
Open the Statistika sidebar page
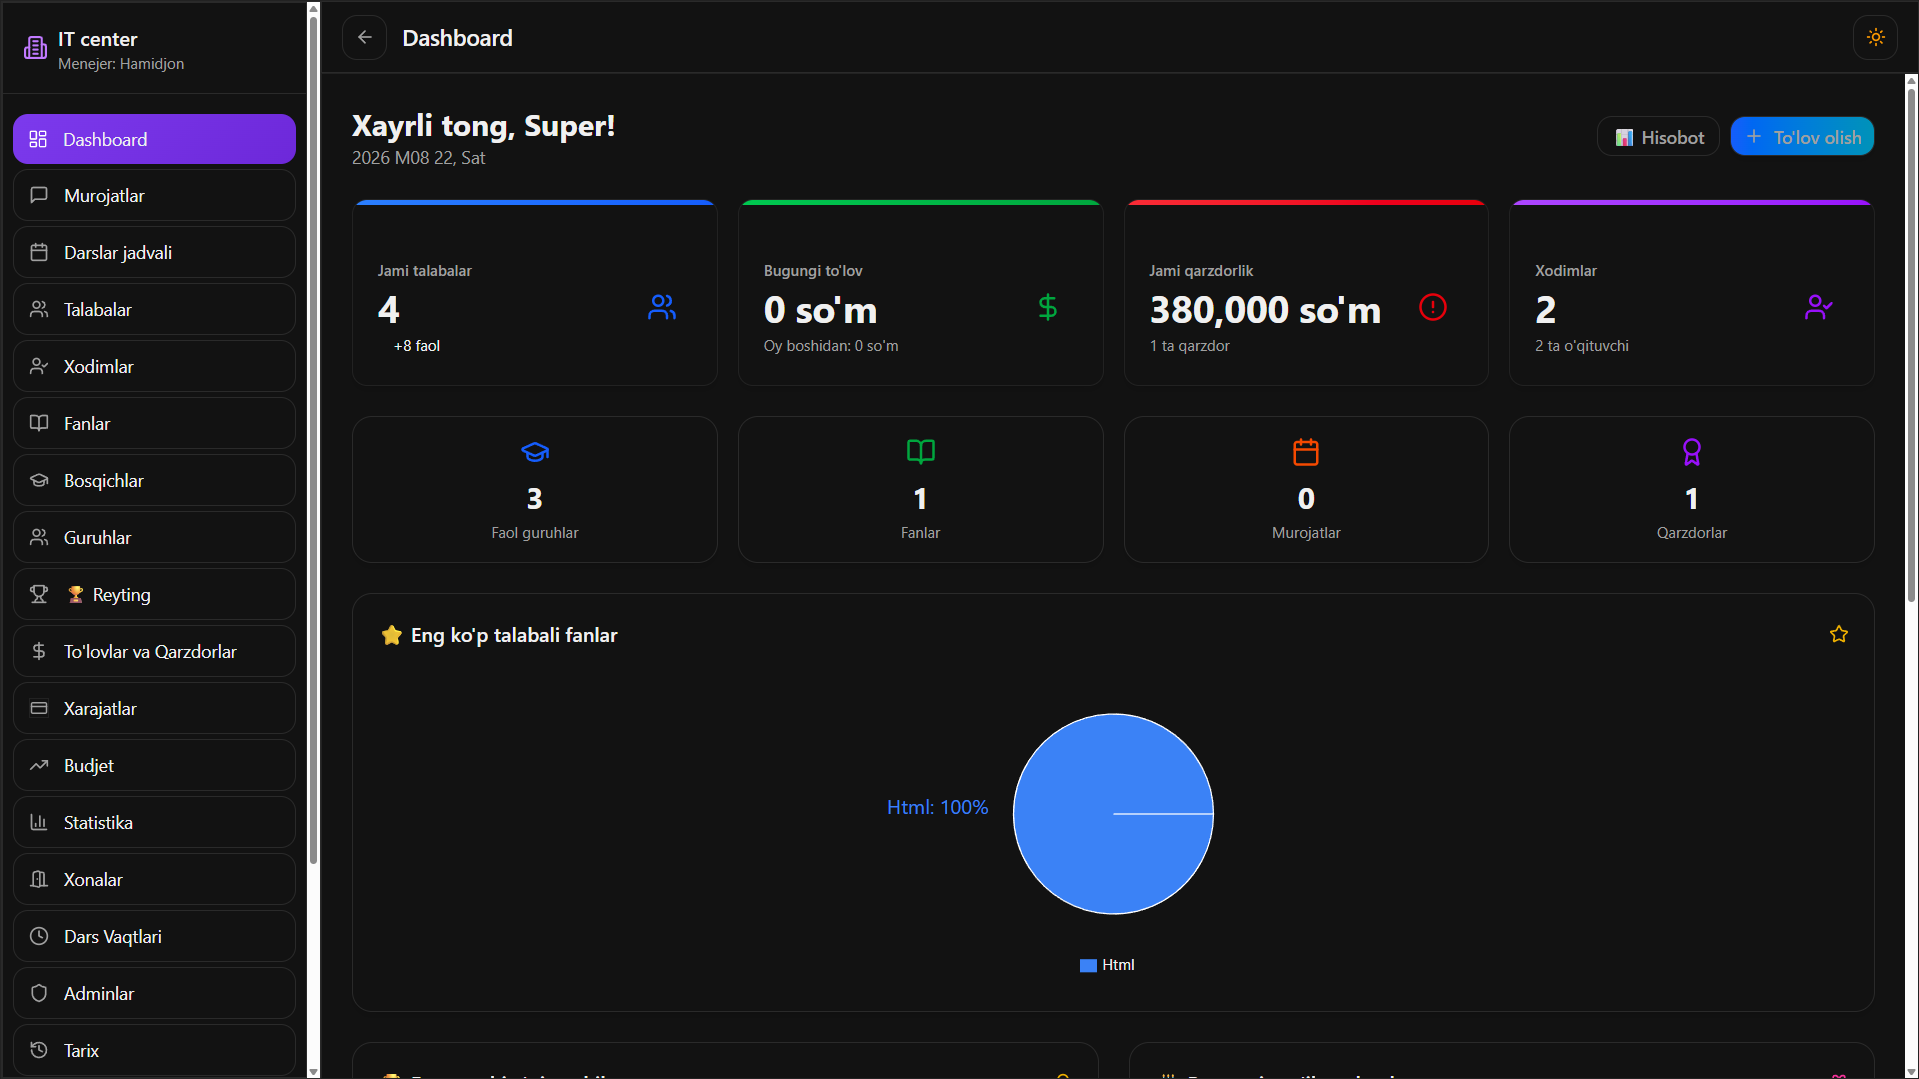point(154,823)
